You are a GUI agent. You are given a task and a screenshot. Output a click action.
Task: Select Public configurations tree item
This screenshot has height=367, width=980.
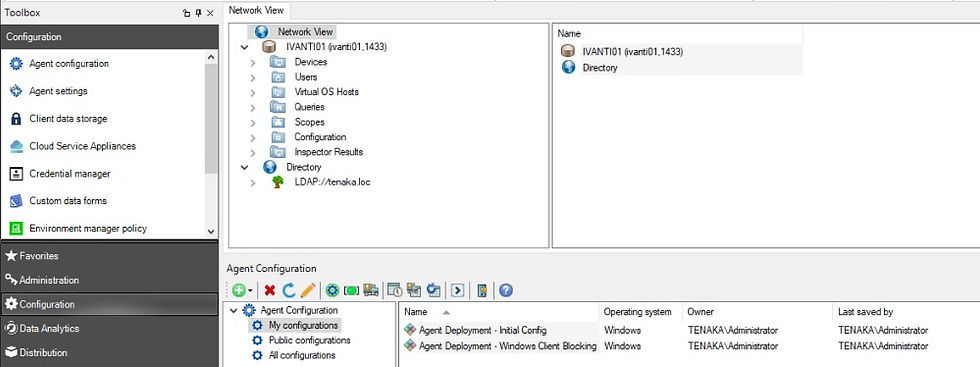(x=309, y=340)
